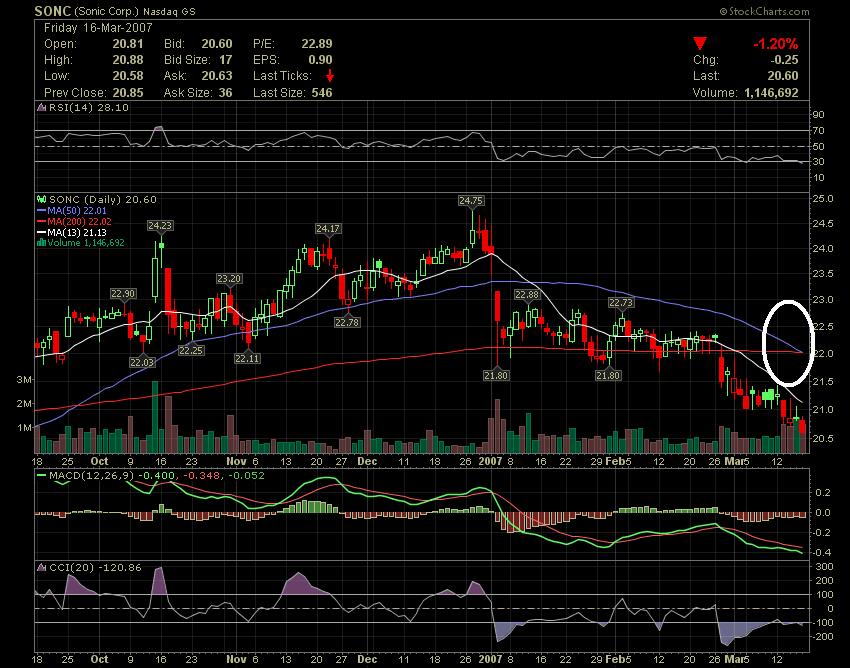850x668 pixels.
Task: Click the -200 level on CCI axis
Action: [x=822, y=636]
